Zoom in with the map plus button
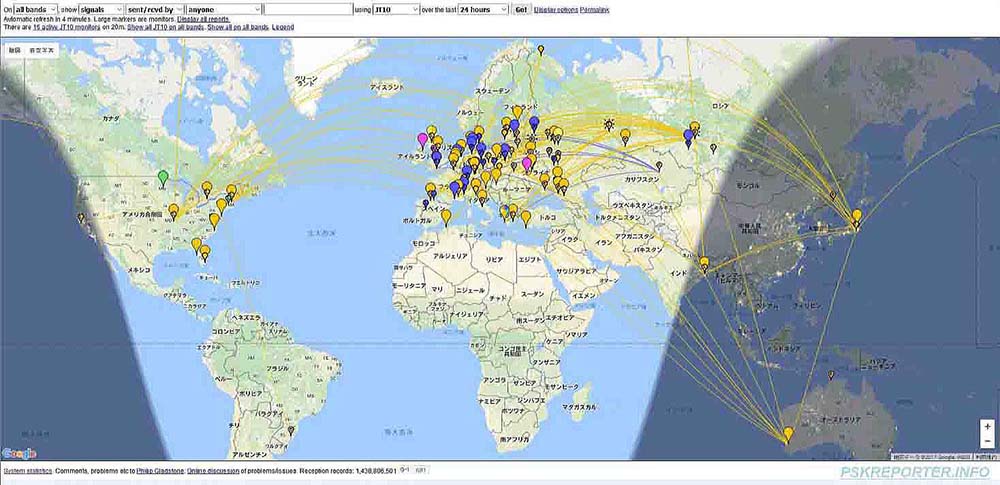 988,425
